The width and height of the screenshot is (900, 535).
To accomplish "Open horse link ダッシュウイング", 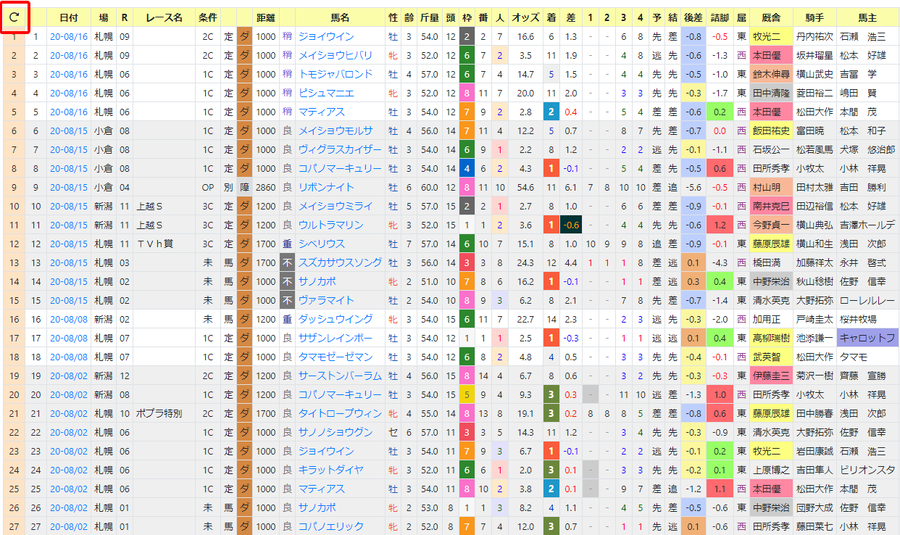I will [x=335, y=319].
